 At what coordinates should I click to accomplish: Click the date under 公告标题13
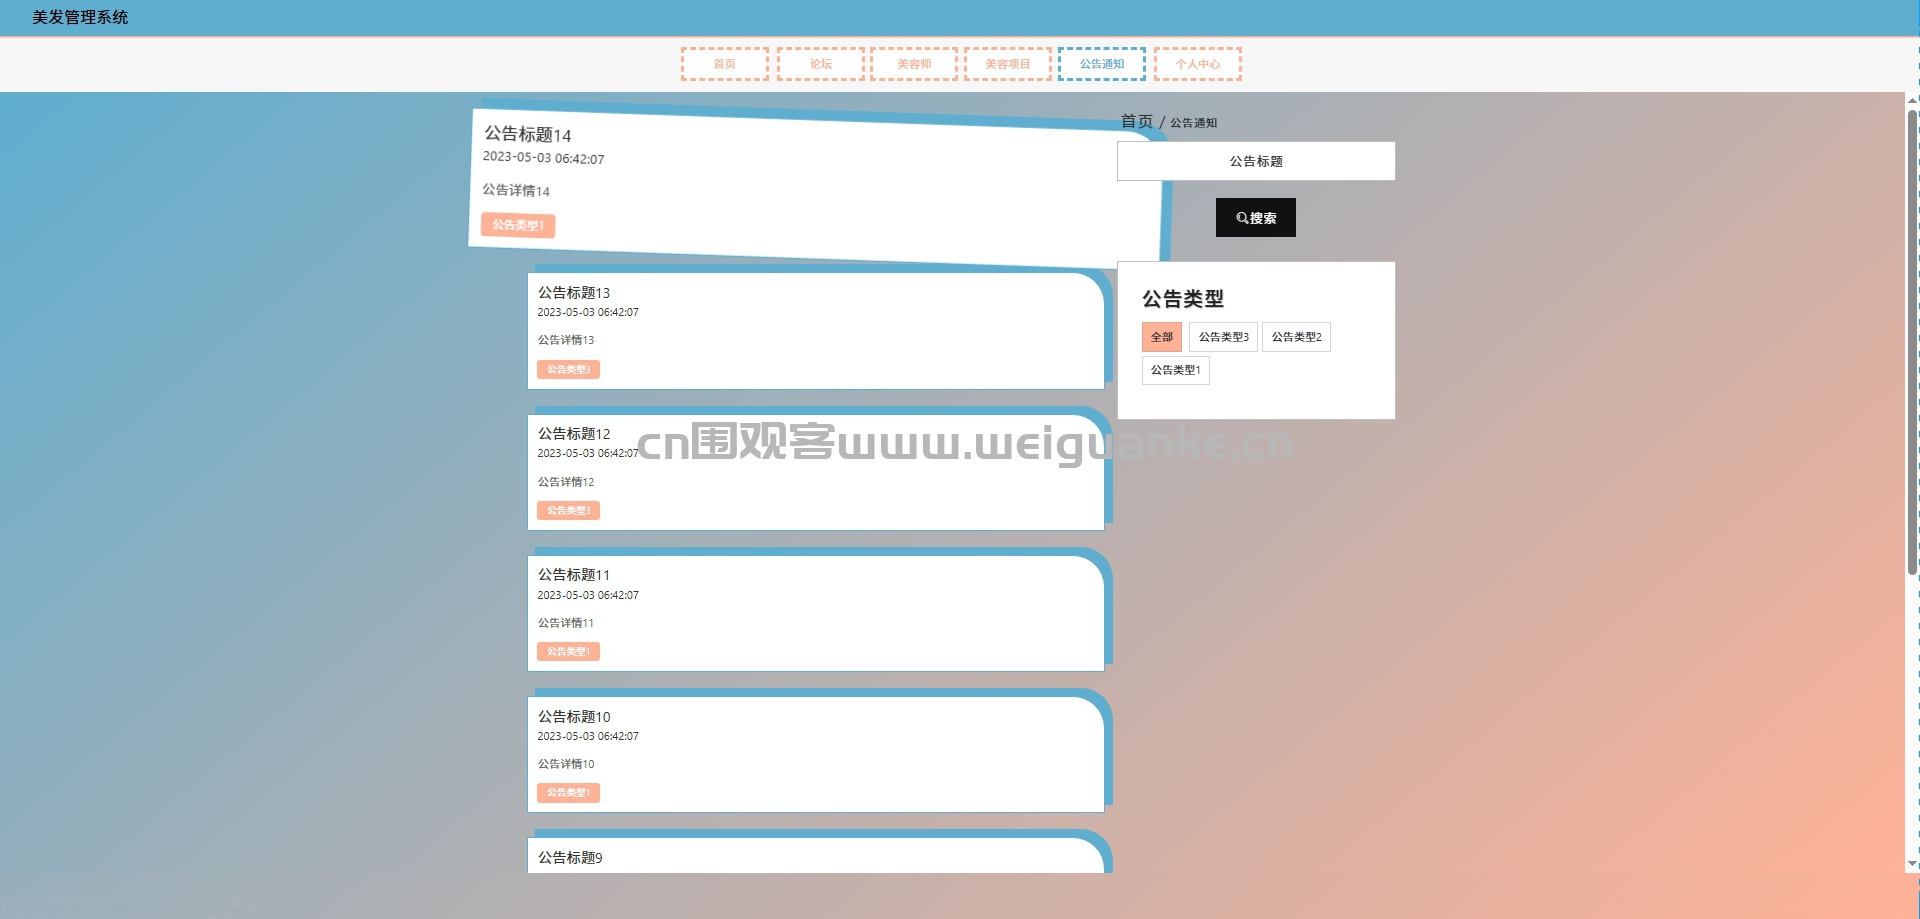[x=588, y=313]
